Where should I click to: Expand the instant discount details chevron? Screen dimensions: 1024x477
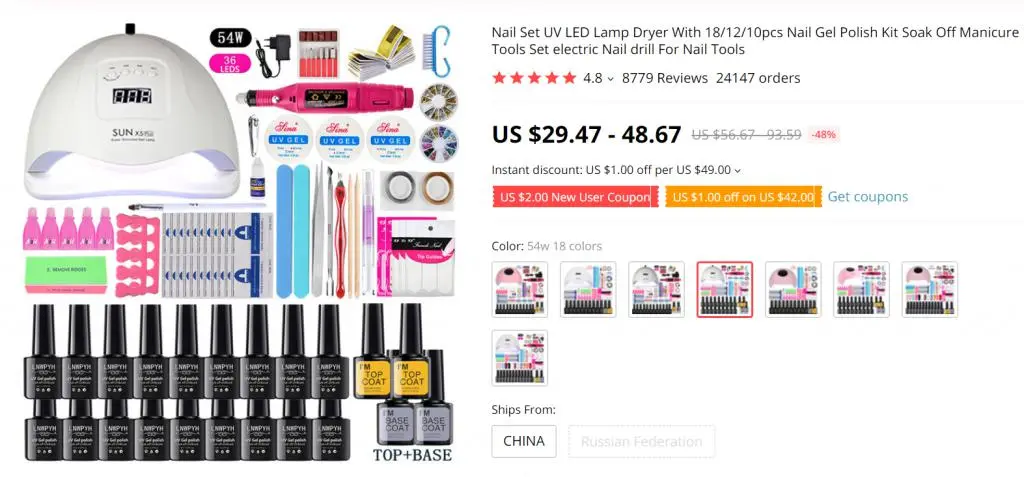coord(738,171)
